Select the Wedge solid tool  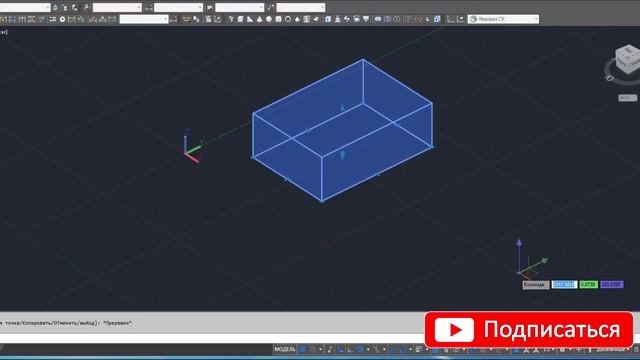pyautogui.click(x=249, y=19)
